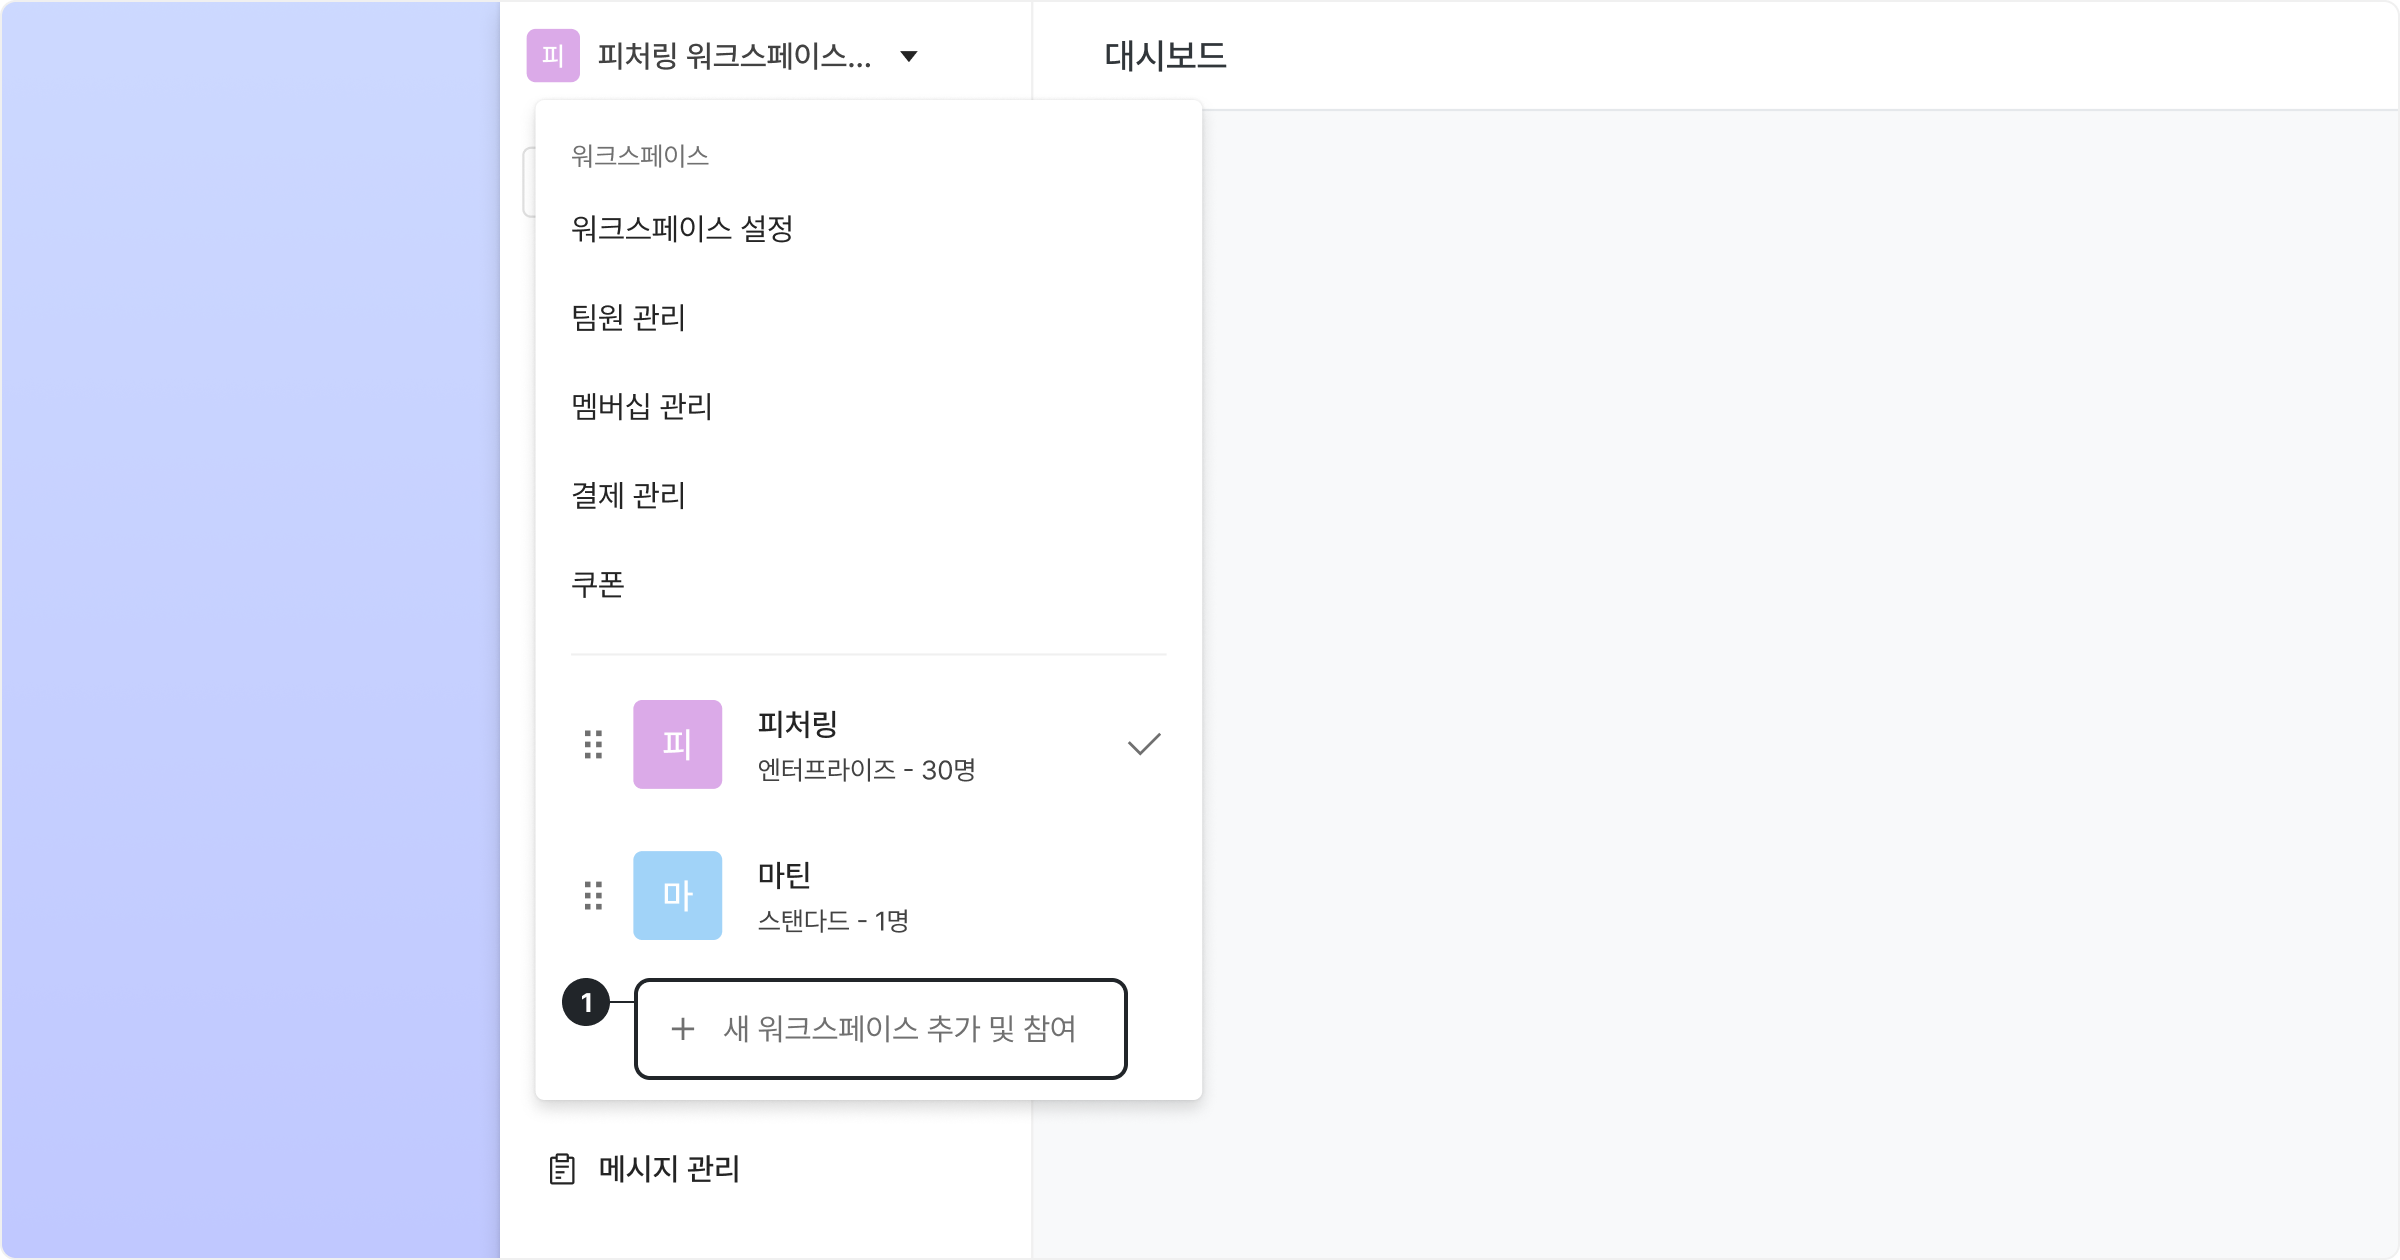This screenshot has width=2400, height=1260.
Task: Go to 결제 관리 menu item
Action: 628,496
